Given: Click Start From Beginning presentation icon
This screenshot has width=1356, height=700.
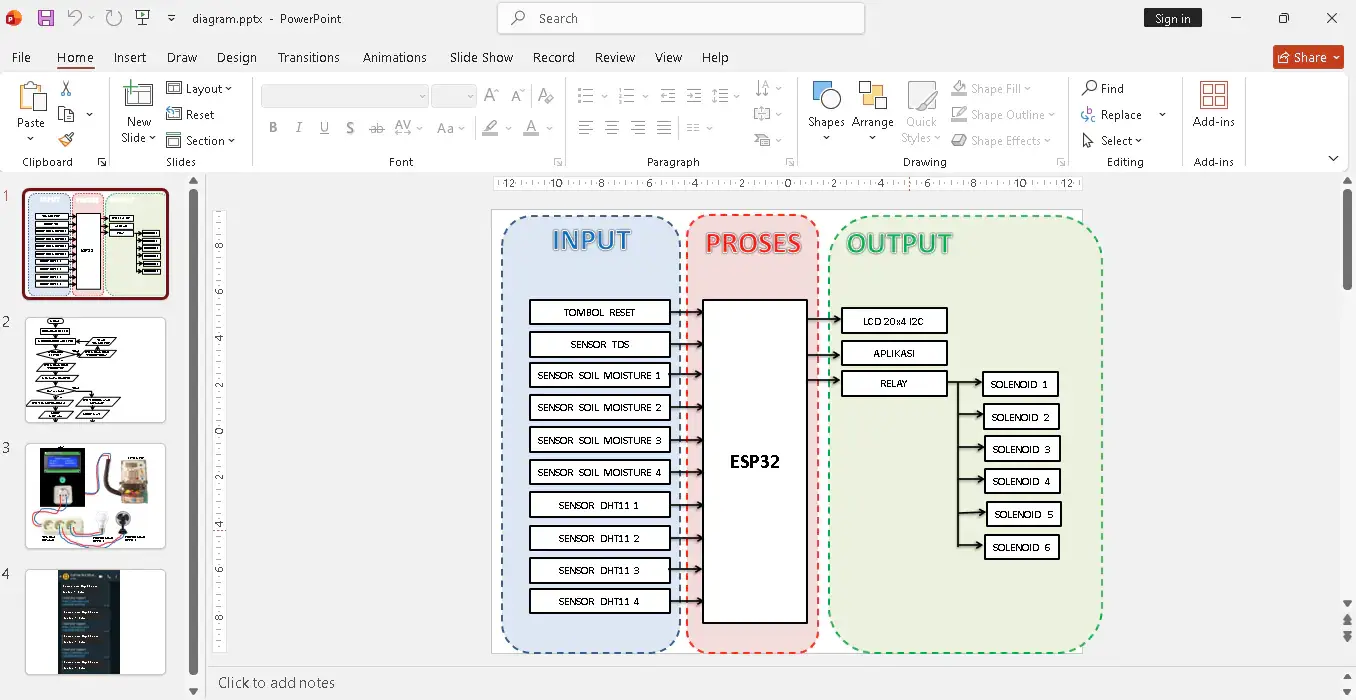Looking at the screenshot, I should click(x=141, y=18).
